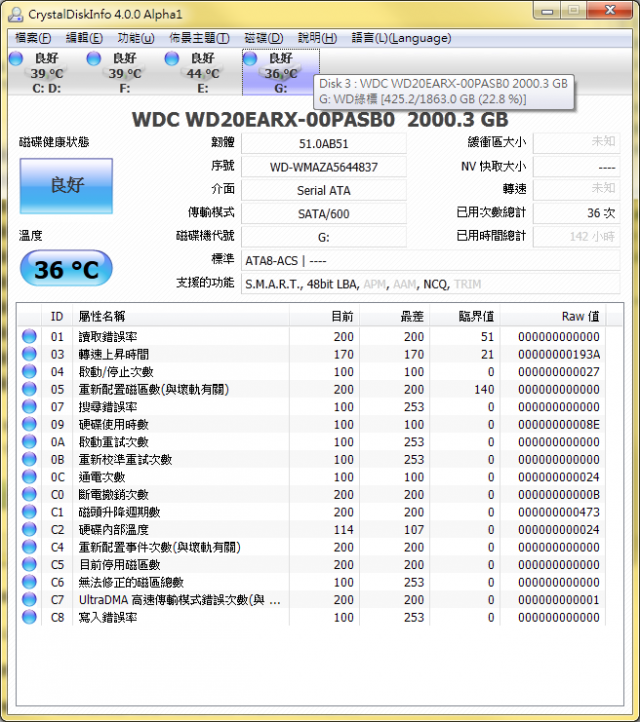Viewport: 640px width, 723px height.
Task: Minimize the CrystalDiskInfo window
Action: (547, 11)
